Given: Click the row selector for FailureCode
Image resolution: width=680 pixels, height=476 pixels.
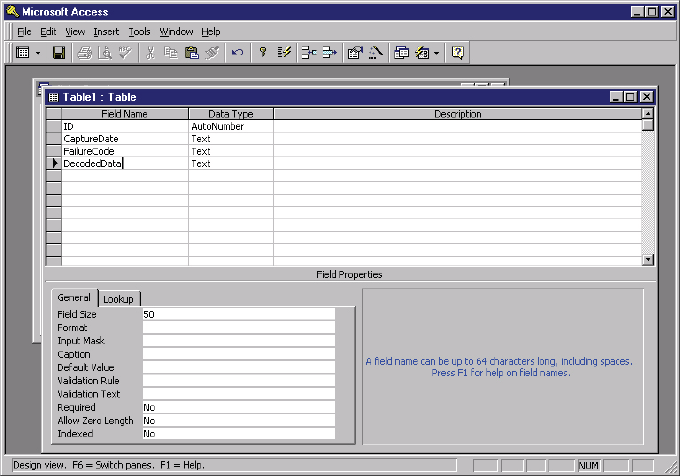Looking at the screenshot, I should [54, 151].
